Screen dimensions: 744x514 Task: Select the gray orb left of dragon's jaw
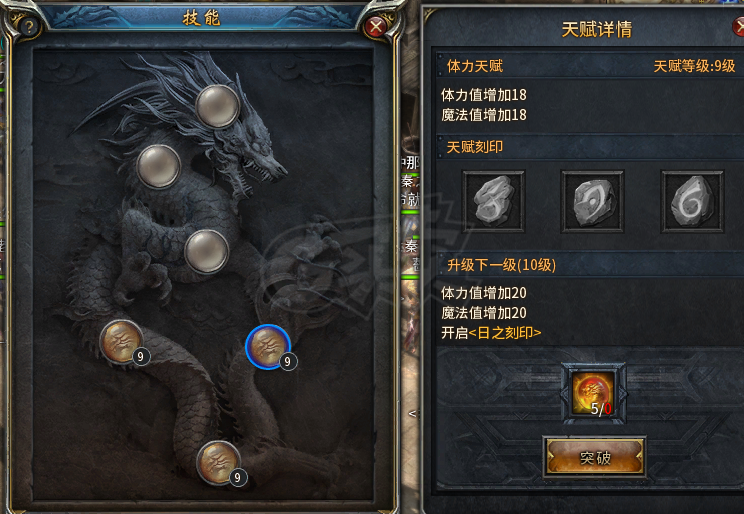tap(158, 166)
